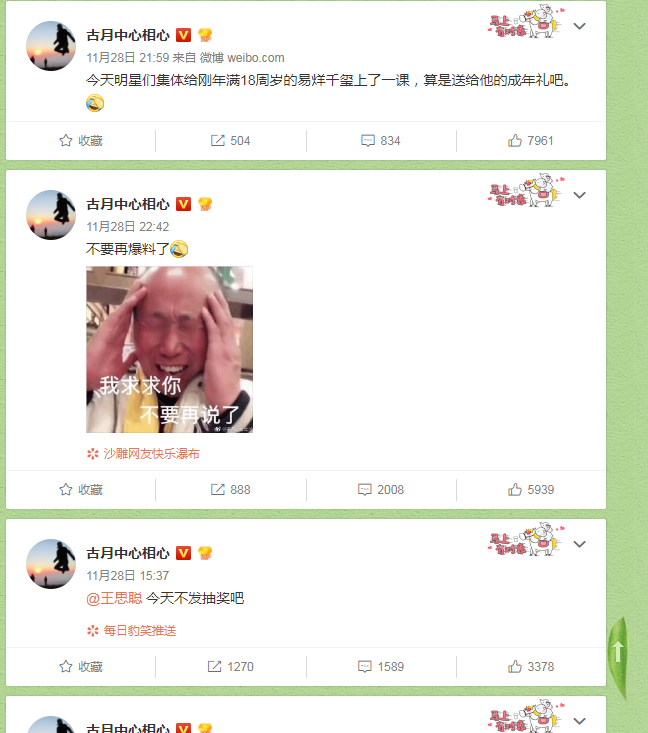Viewport: 648px width, 733px height.
Task: Expand options chevron on 15:37 post
Action: pyautogui.click(x=579, y=544)
